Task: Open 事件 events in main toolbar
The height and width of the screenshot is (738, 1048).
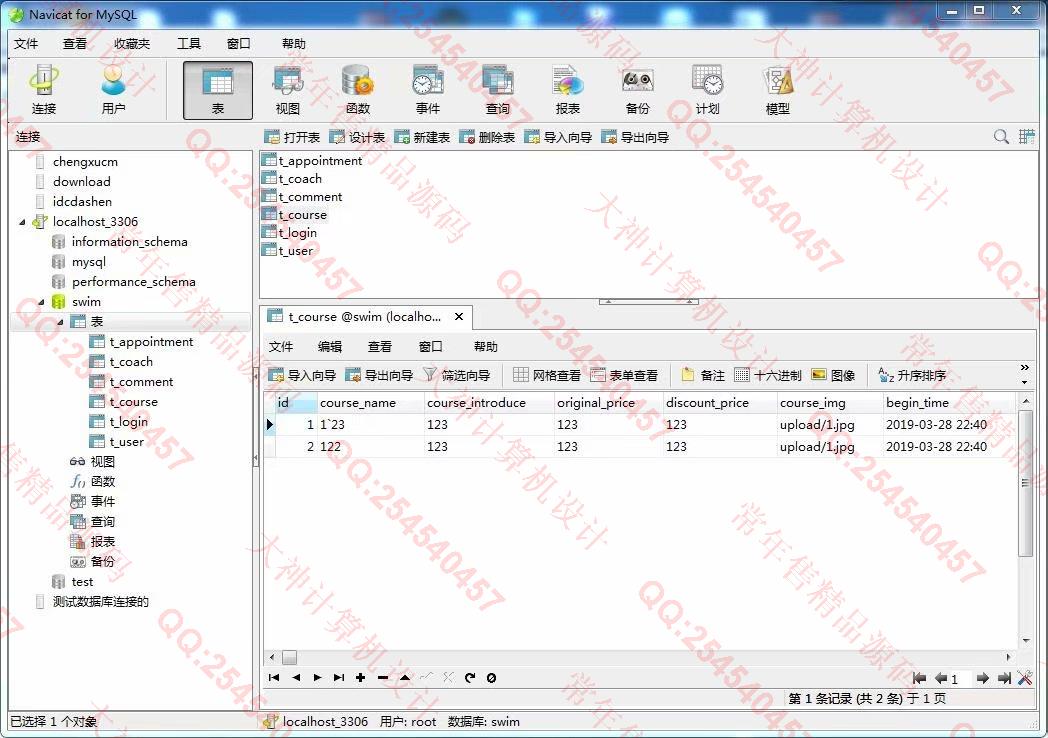Action: pyautogui.click(x=428, y=90)
